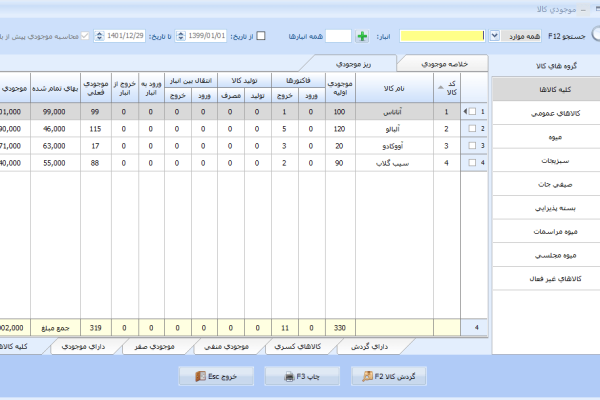
Task: Tick the checkbox for row 1 آناناس
Action: [x=472, y=111]
